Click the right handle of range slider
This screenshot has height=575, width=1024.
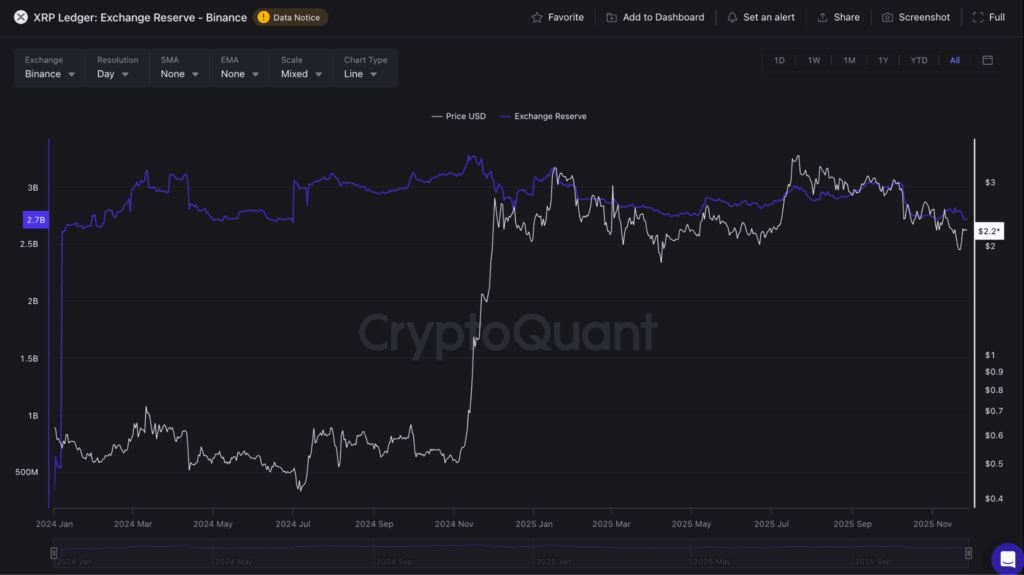(968, 553)
